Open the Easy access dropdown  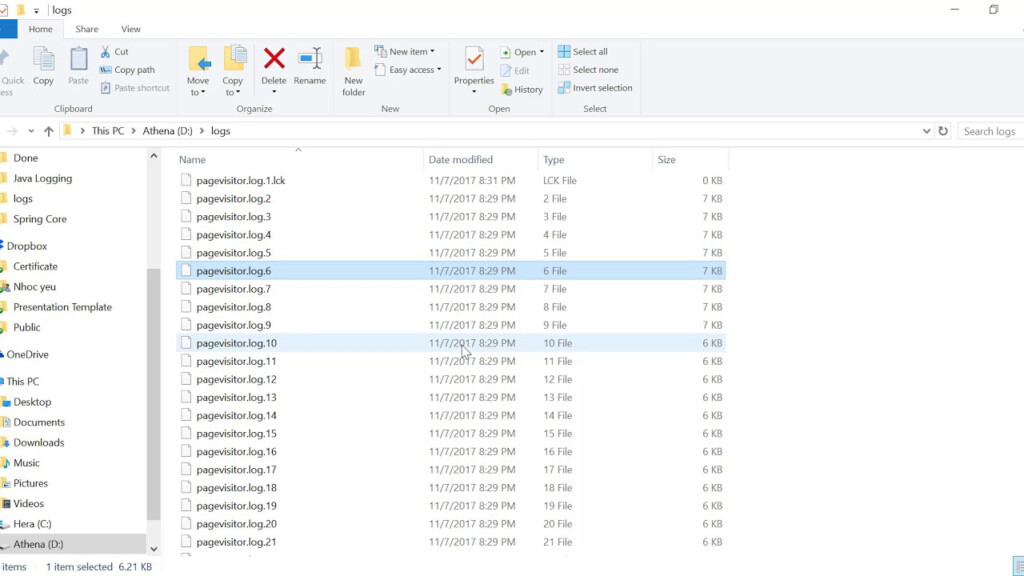coord(408,70)
